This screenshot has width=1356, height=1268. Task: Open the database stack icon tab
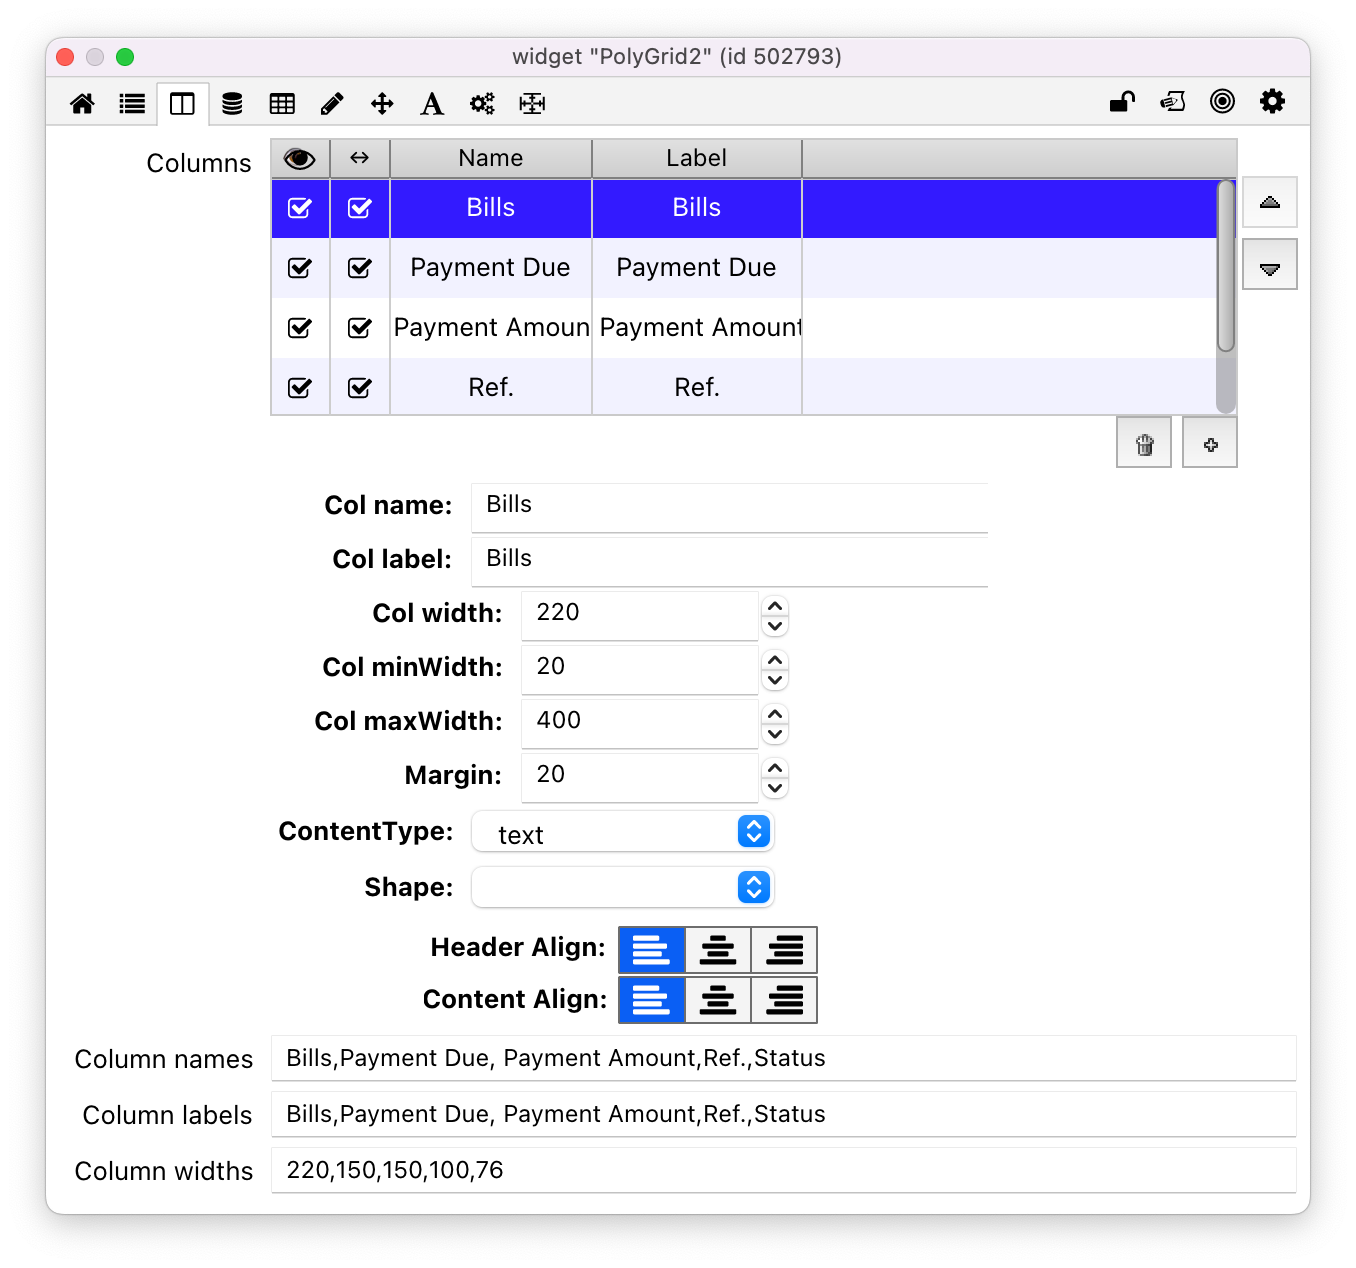232,104
